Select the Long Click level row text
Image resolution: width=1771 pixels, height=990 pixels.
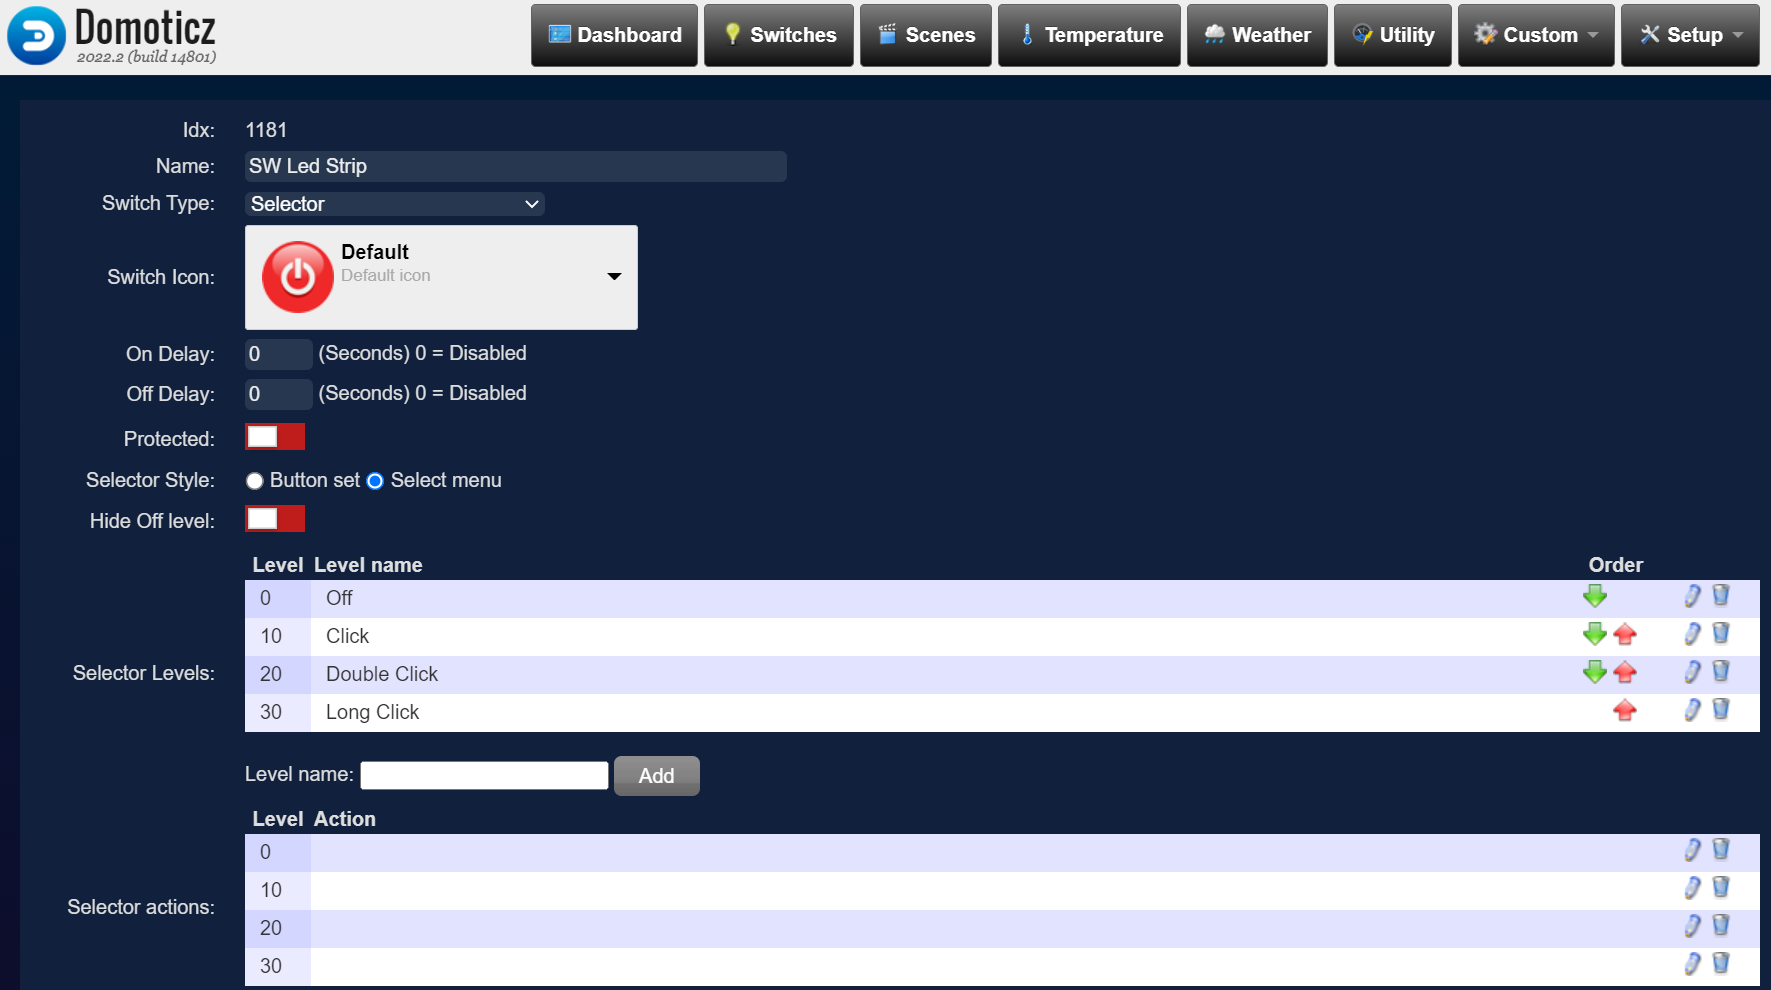372,712
